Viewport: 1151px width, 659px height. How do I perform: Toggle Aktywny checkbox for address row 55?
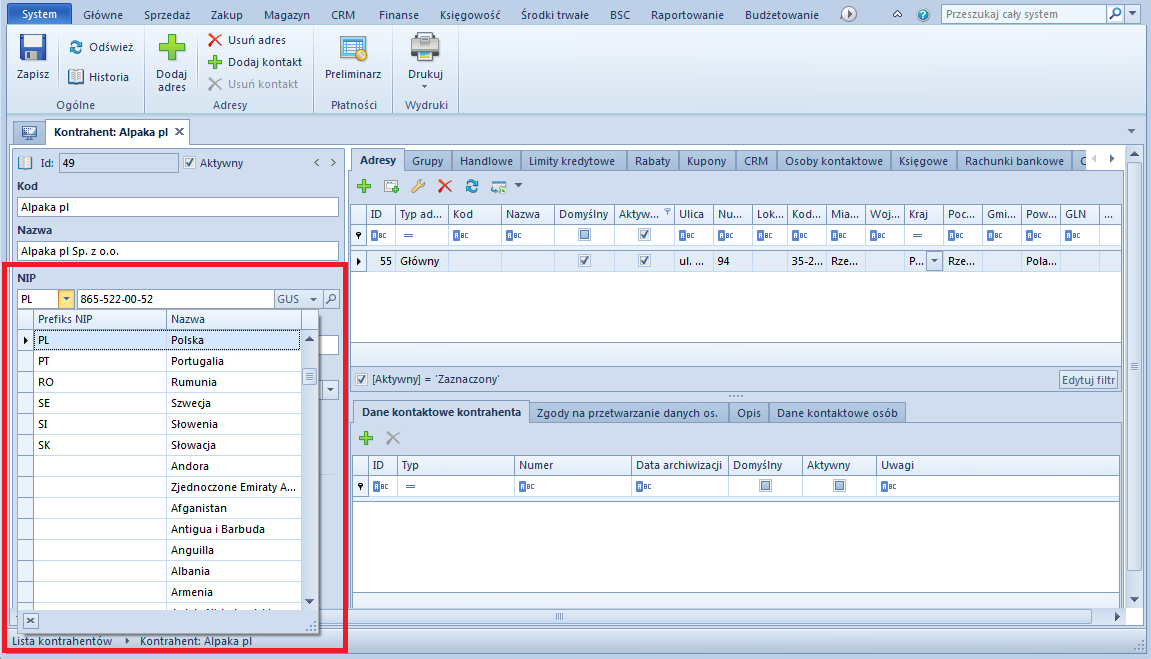point(645,261)
